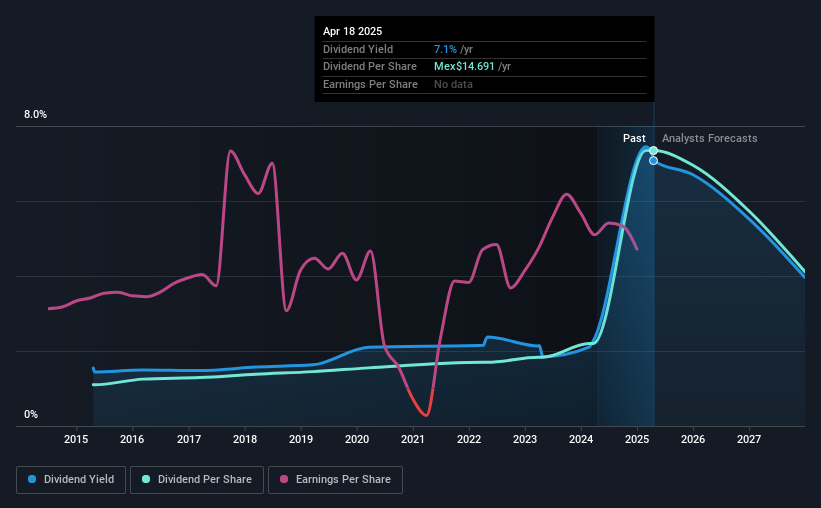Click the teal data point marker at 2025
Viewport: 821px width, 508px height.
(653, 151)
